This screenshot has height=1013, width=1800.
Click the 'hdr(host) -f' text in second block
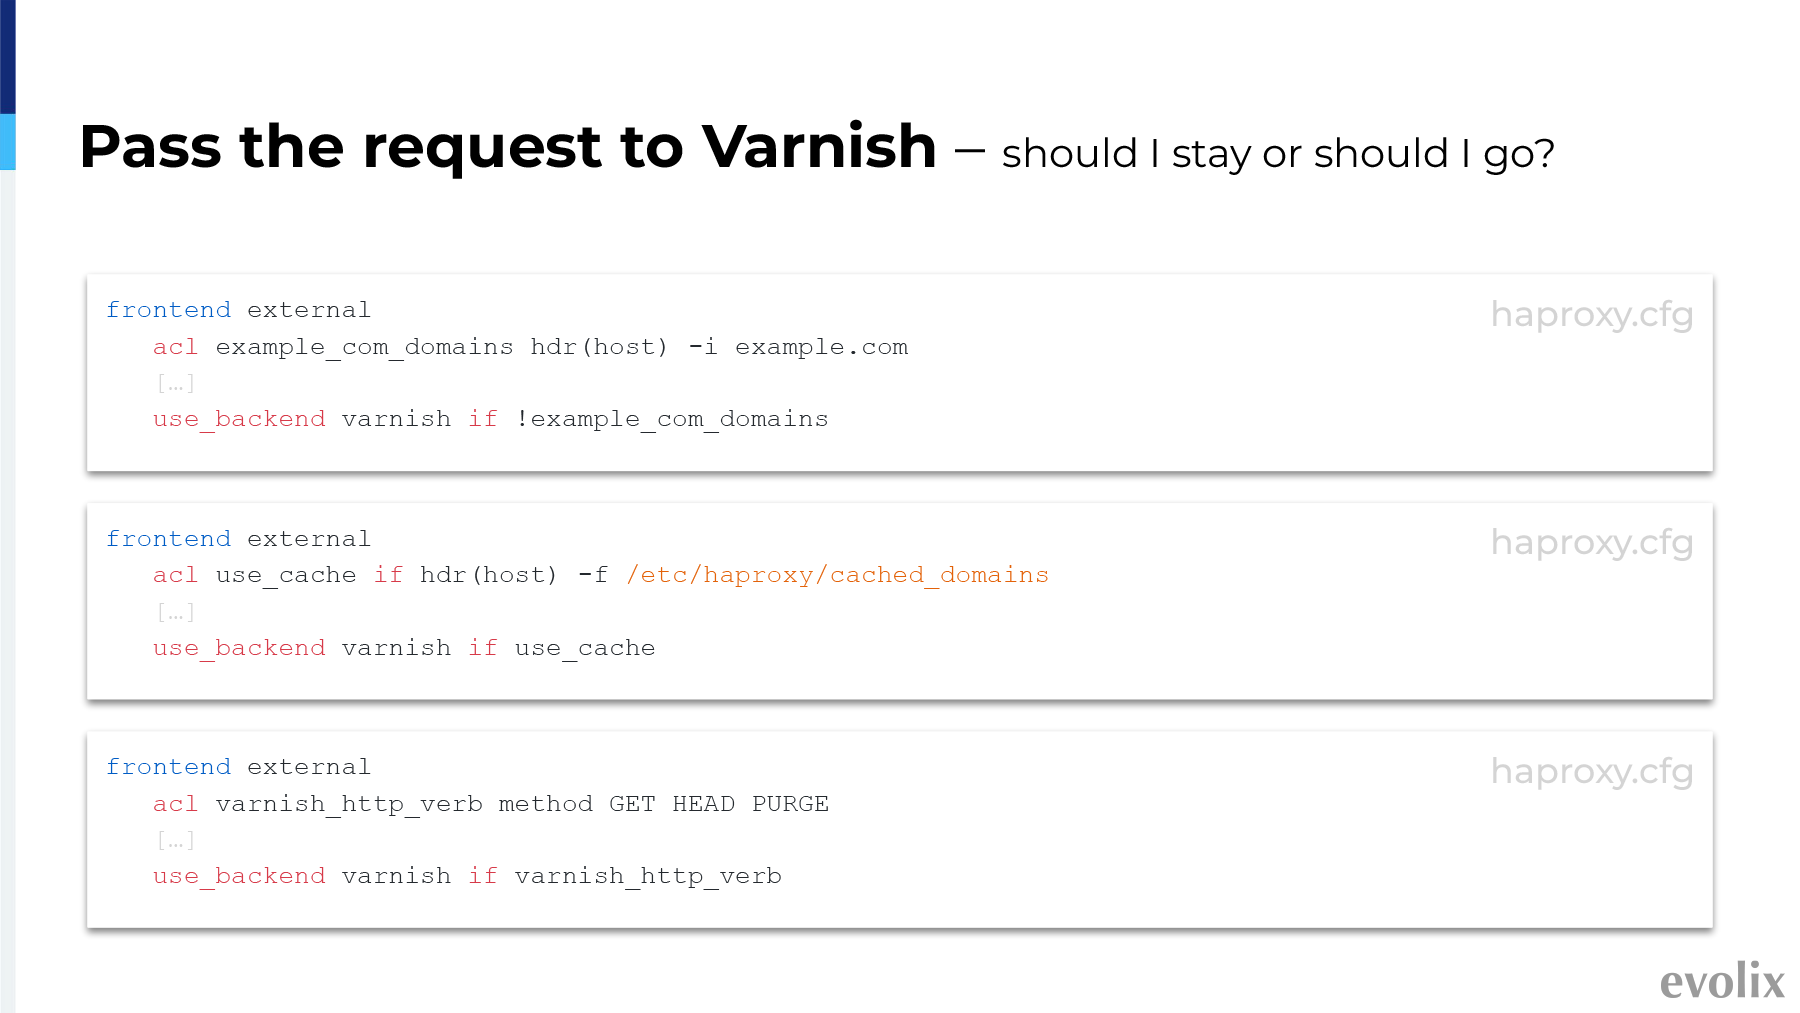coord(514,575)
